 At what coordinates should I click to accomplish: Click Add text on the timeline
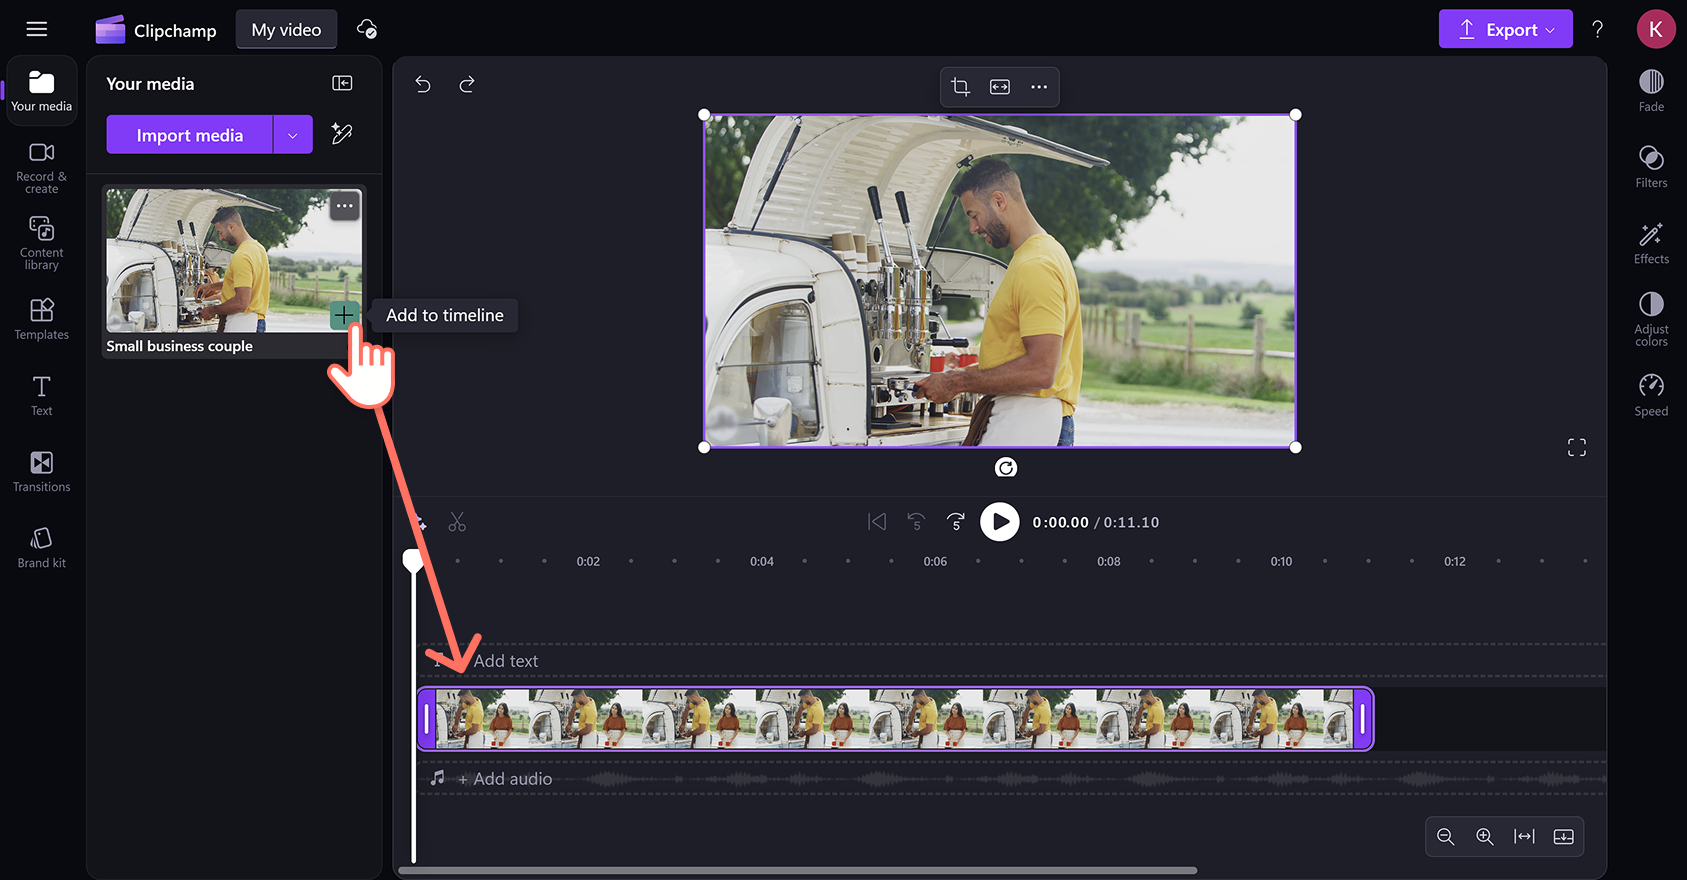click(x=506, y=661)
